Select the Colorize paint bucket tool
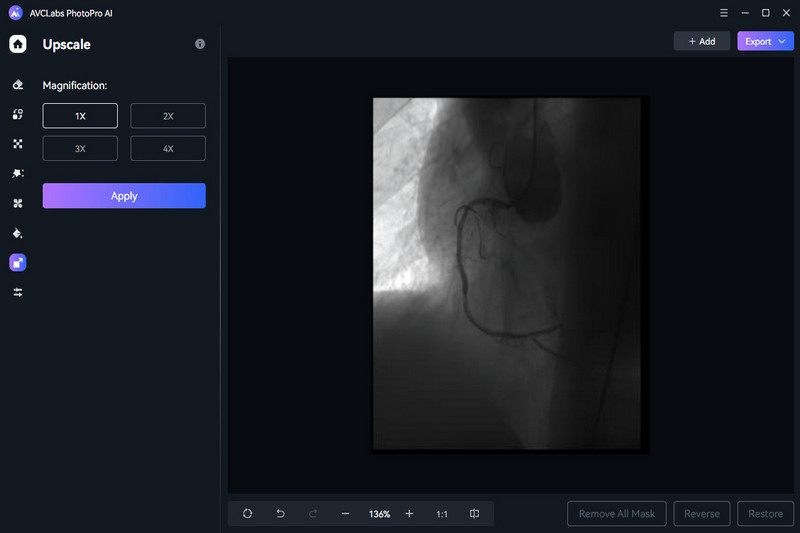This screenshot has height=533, width=800. pyautogui.click(x=18, y=233)
